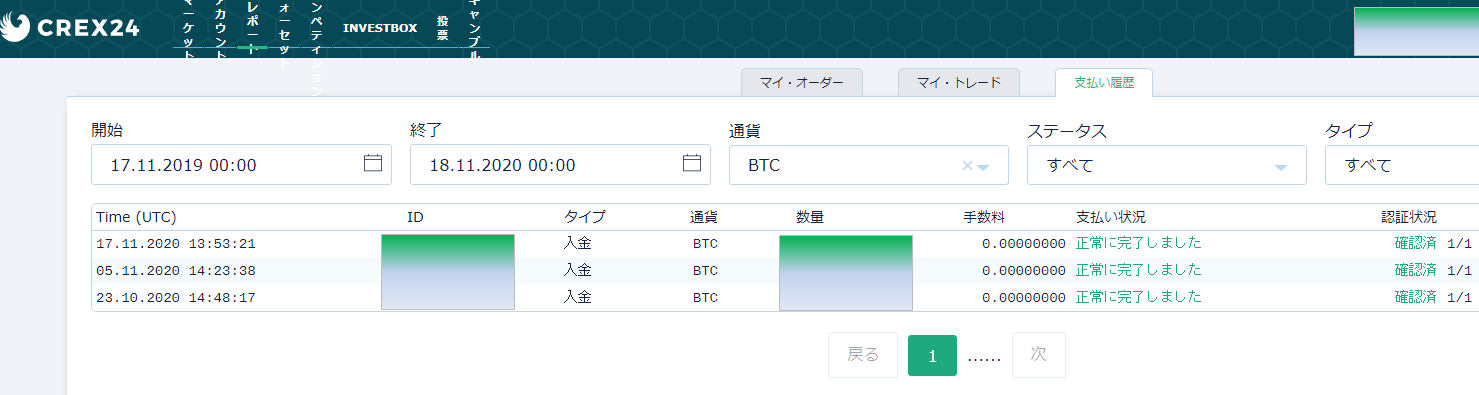Screen dimensions: 1479x395
Task: Expand the 通貨 currency dropdown arrow
Action: tap(983, 167)
